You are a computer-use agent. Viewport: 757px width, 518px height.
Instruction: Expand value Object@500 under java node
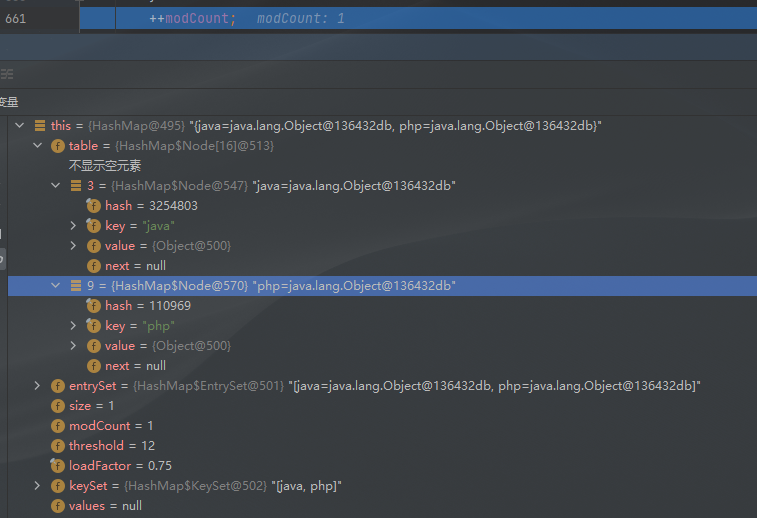click(73, 245)
